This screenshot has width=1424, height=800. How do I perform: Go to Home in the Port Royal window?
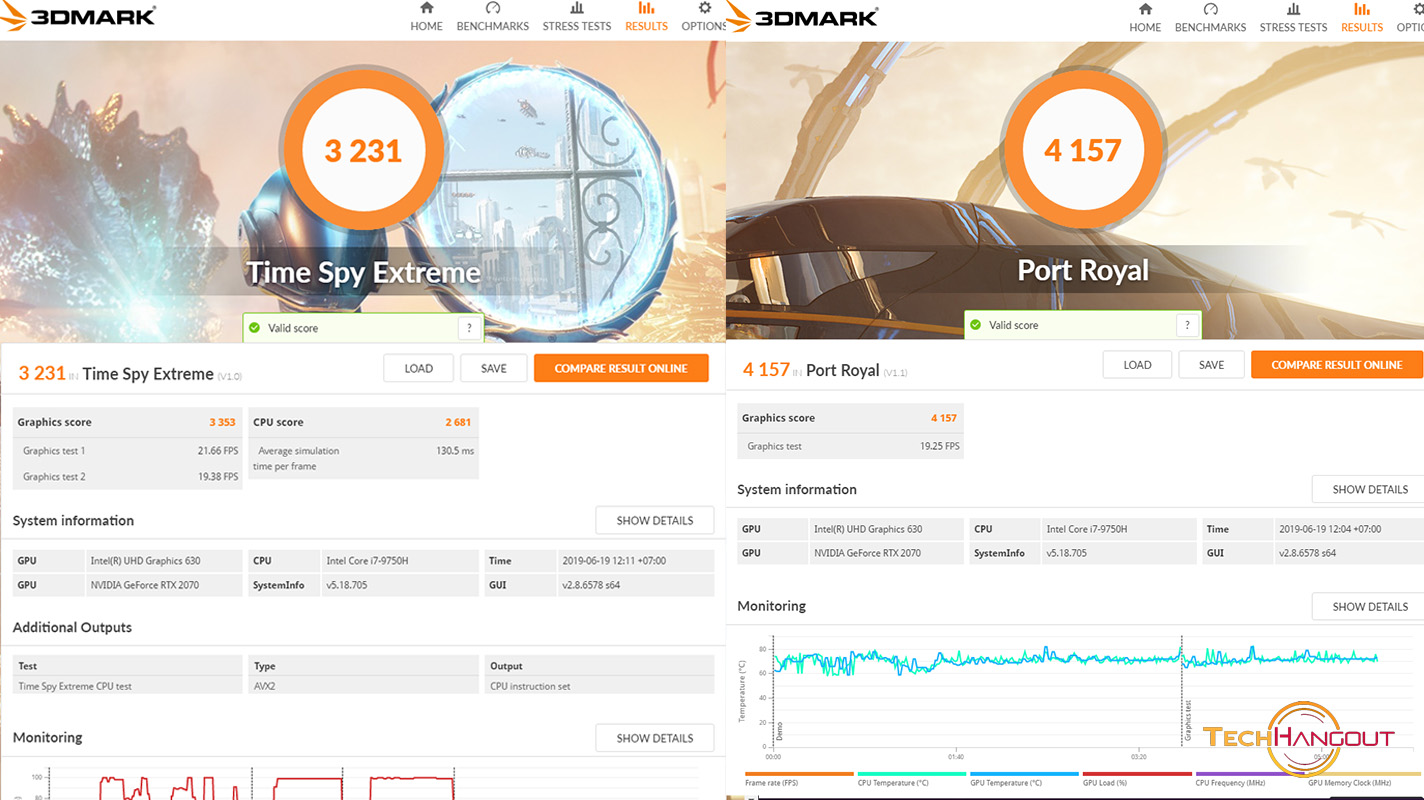pos(1145,18)
